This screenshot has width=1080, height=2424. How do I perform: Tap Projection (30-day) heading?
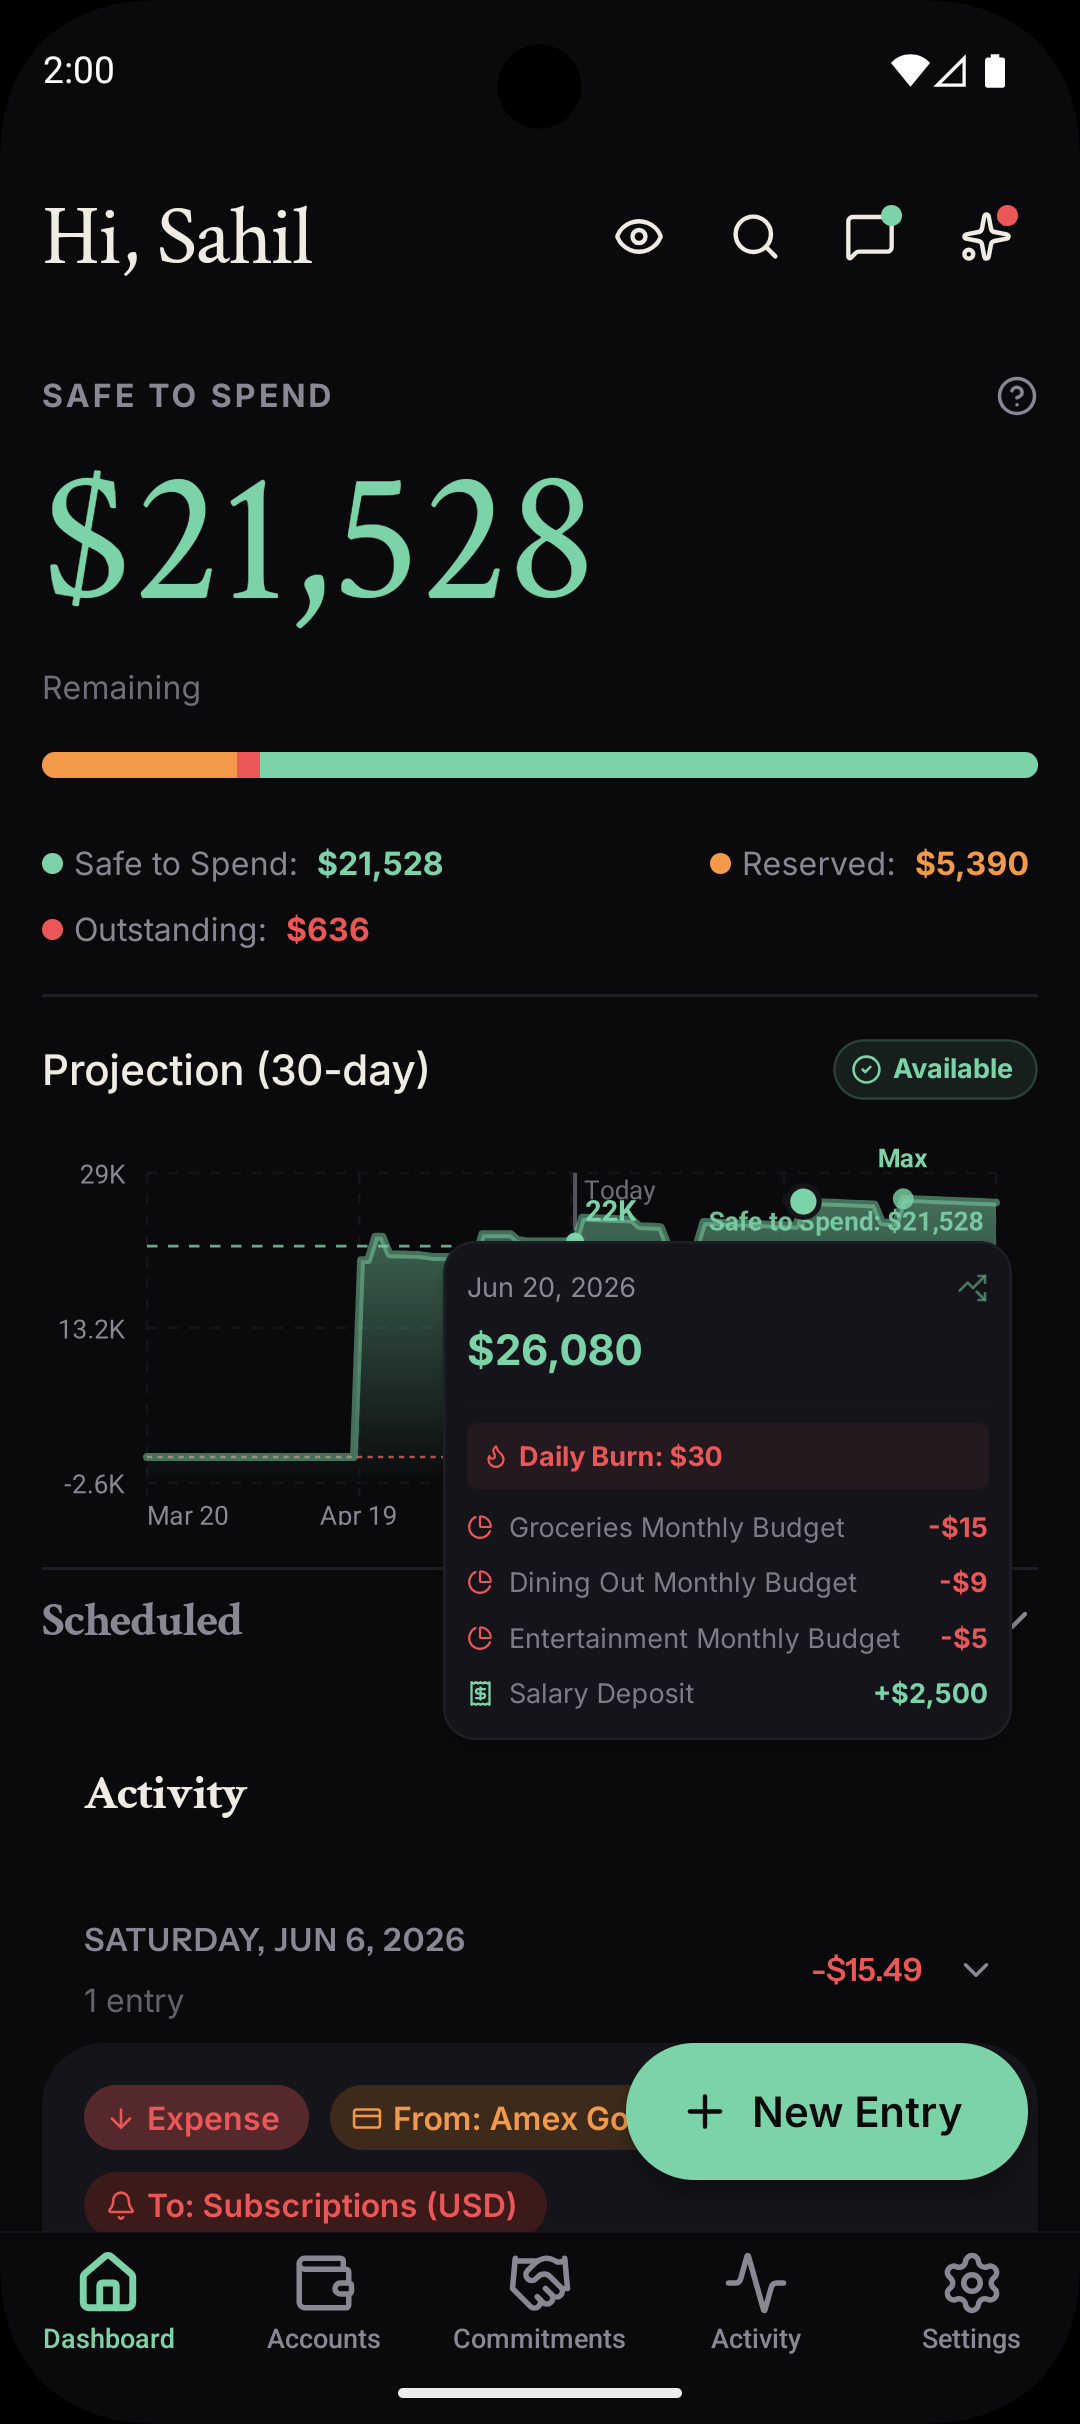coord(236,1070)
